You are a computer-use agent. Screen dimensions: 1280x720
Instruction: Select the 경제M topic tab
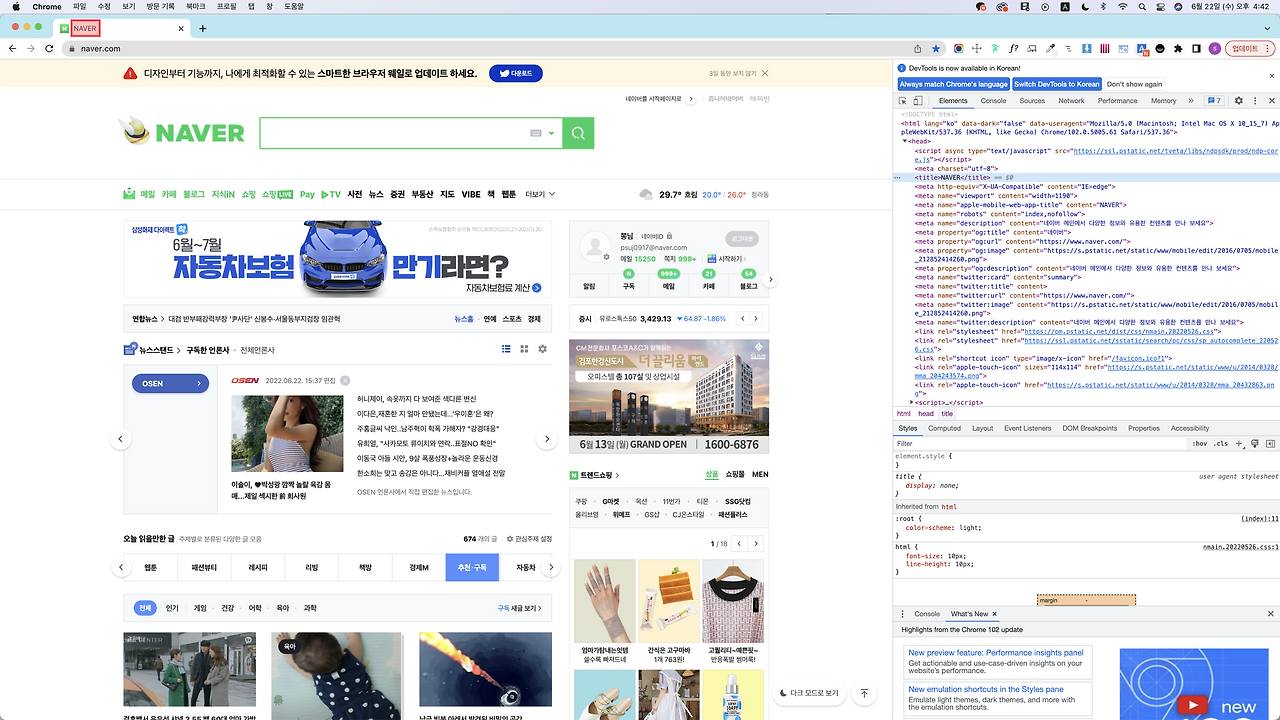tap(418, 567)
